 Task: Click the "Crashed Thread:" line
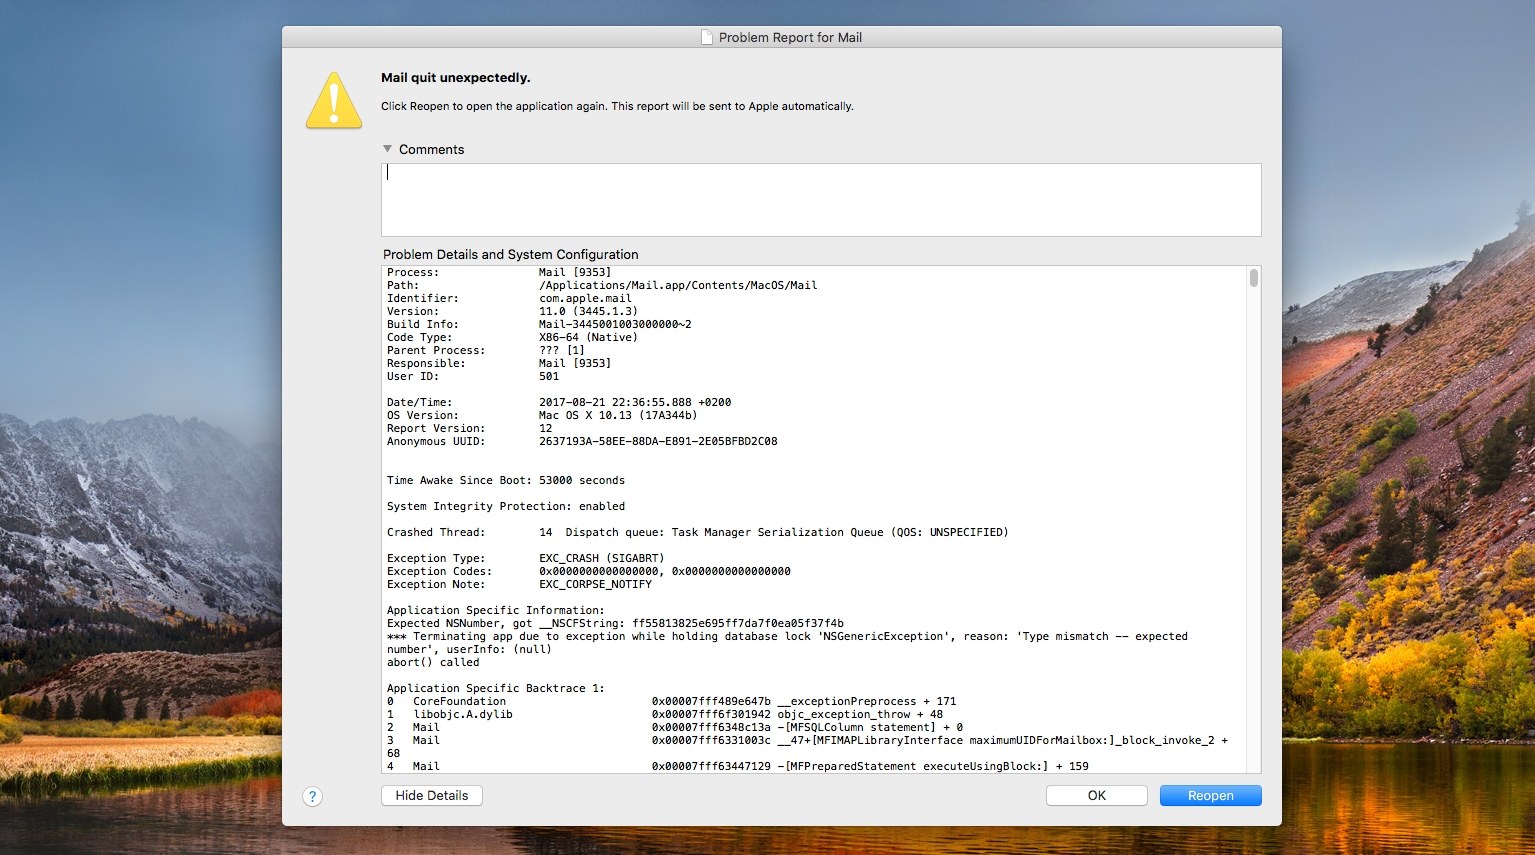pyautogui.click(x=698, y=532)
